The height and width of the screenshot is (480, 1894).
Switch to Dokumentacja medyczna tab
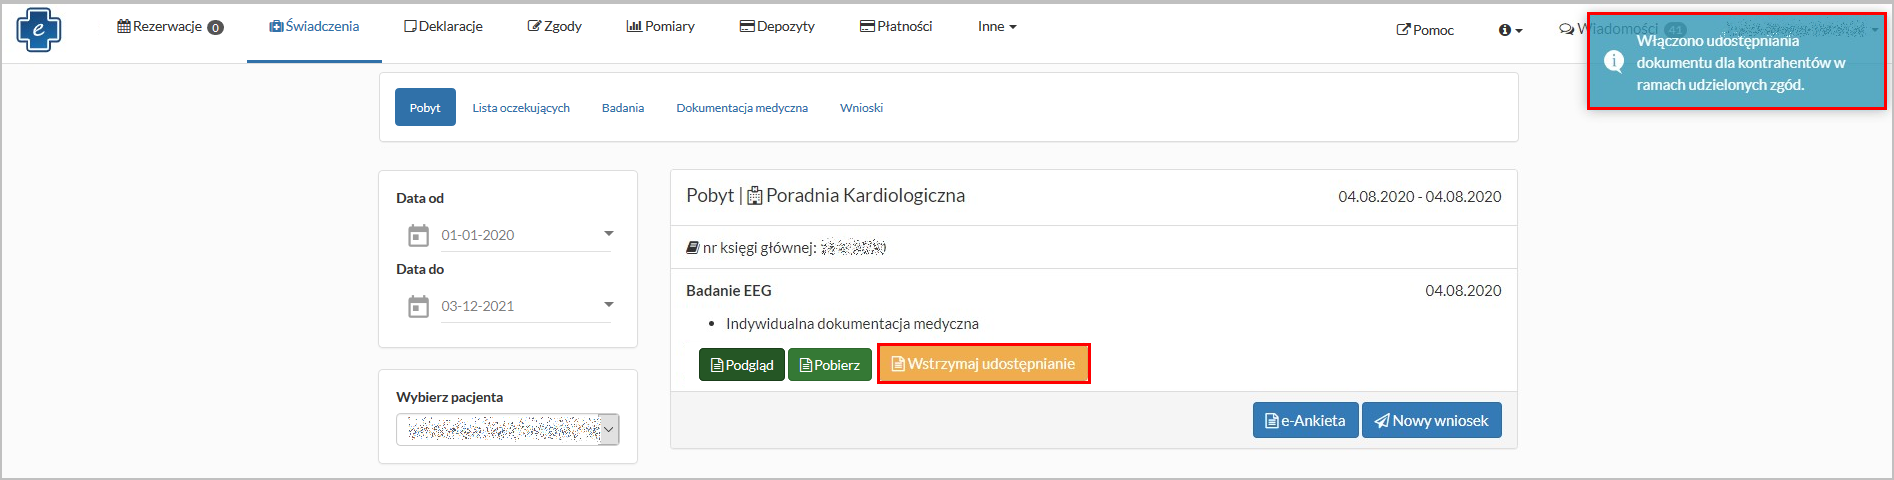pyautogui.click(x=742, y=108)
